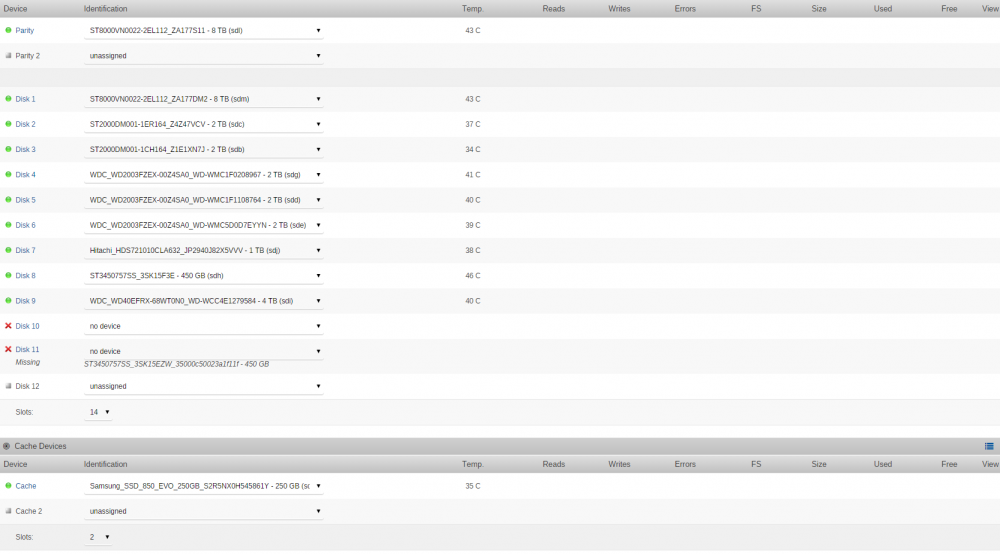
Task: Click the green status icon for Disk 8
Action: 8,275
